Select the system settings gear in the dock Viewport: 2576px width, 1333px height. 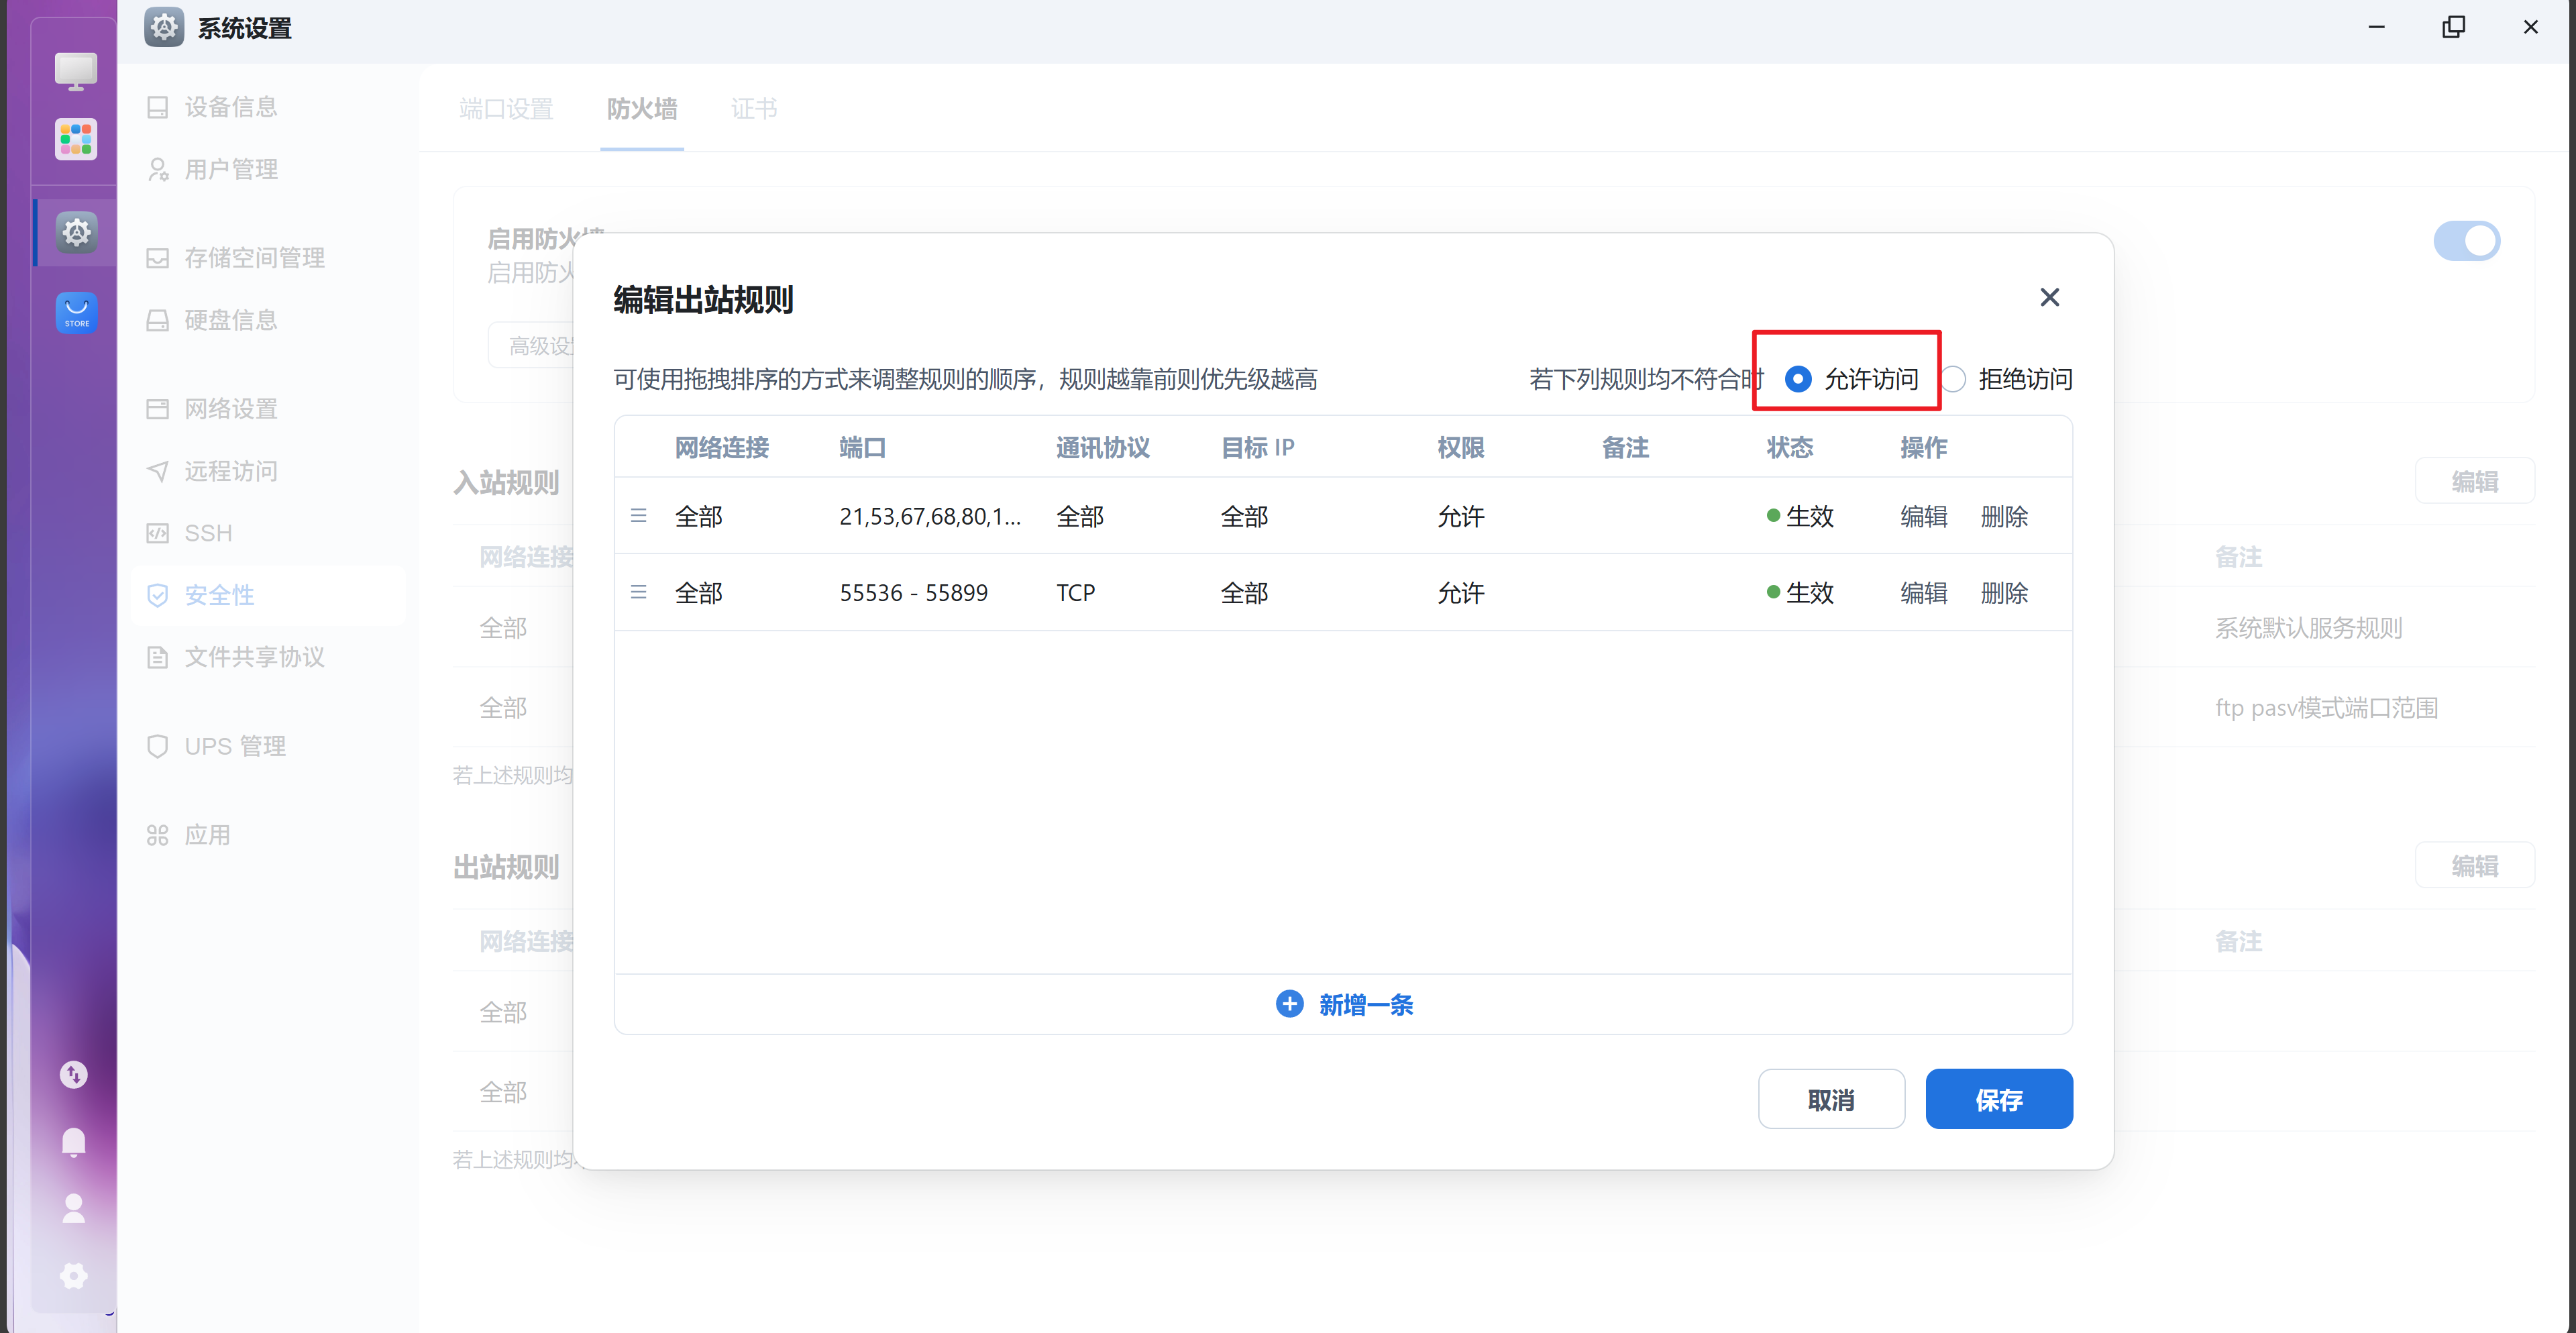pos(76,233)
